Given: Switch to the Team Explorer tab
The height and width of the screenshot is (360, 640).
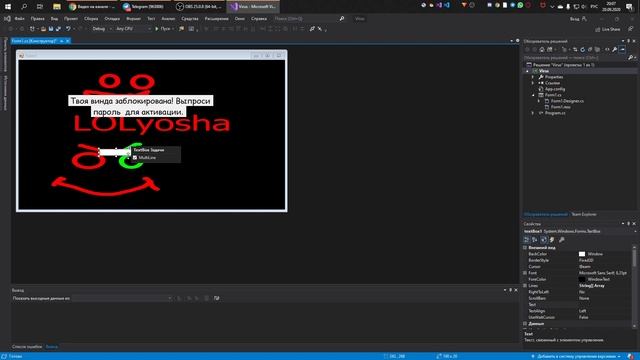Looking at the screenshot, I should 584,214.
